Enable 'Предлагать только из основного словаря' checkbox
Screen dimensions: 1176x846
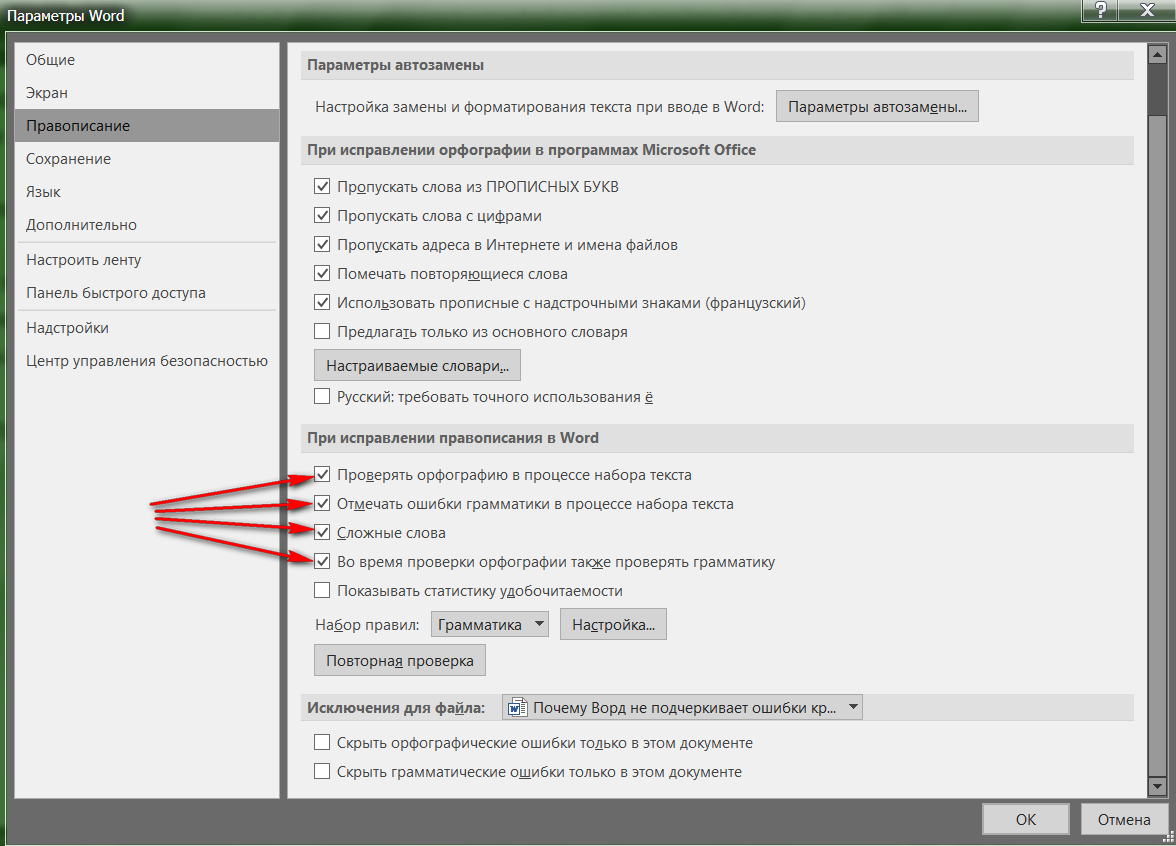click(322, 331)
